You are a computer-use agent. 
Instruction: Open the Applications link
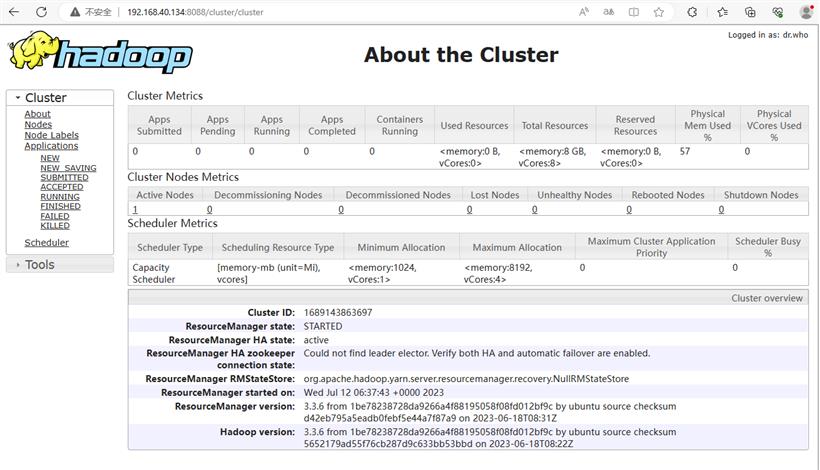click(51, 146)
